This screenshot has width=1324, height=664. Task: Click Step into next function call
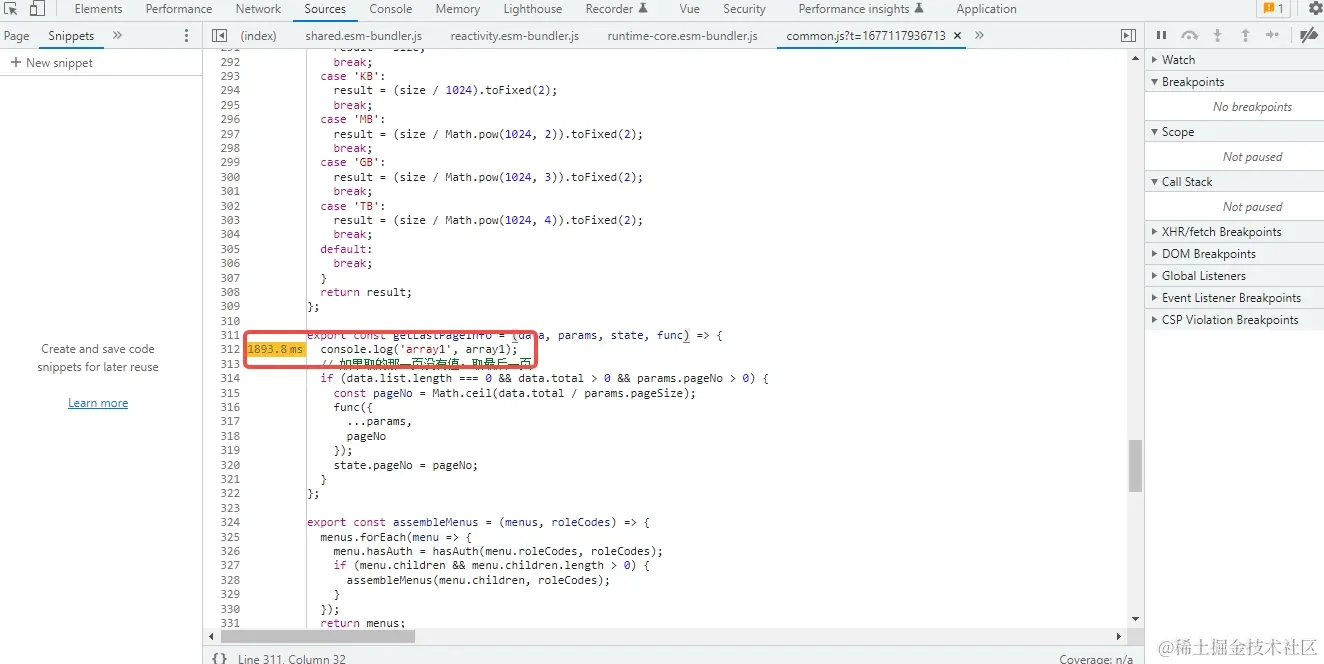coord(1217,35)
